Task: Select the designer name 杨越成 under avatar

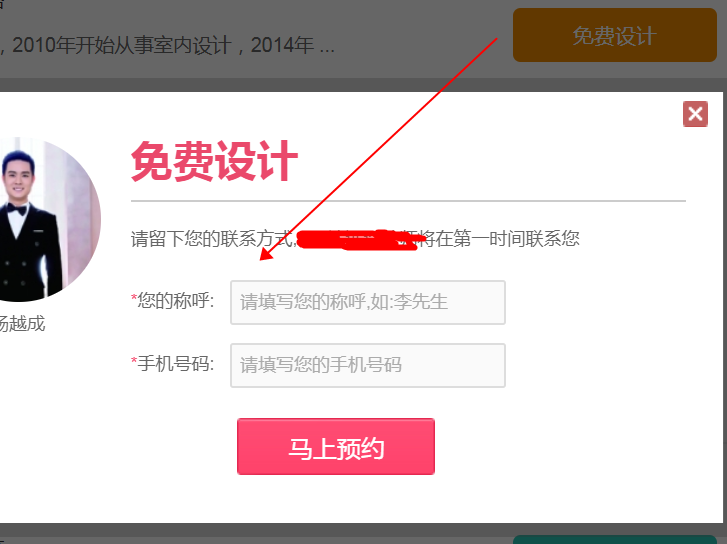Action: 22,324
